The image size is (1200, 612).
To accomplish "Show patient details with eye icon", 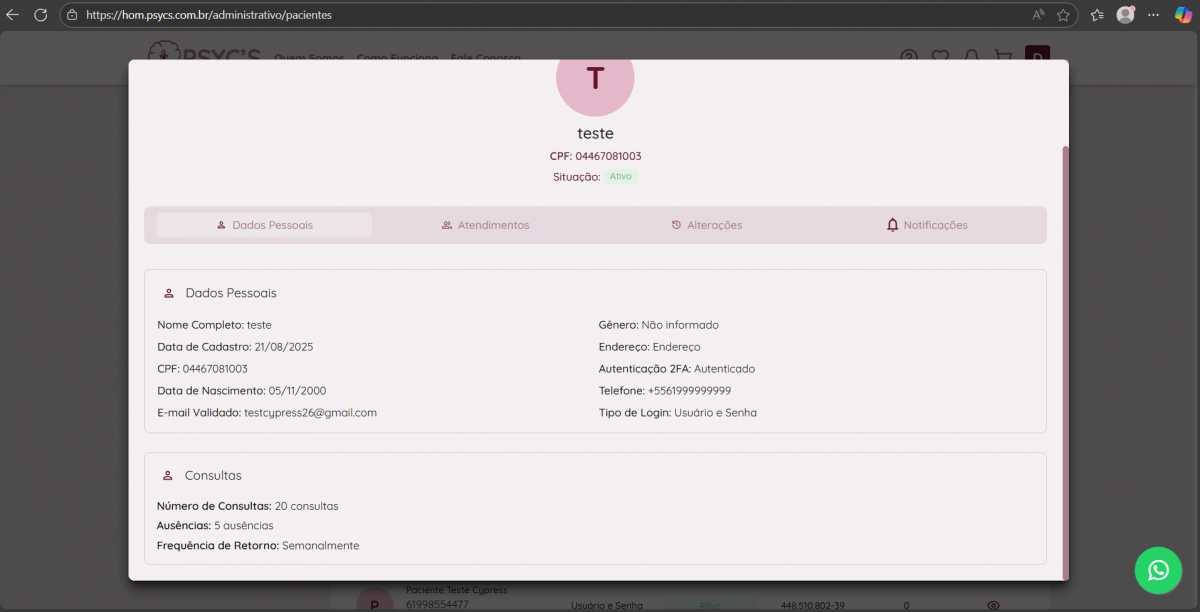I will click(x=993, y=605).
